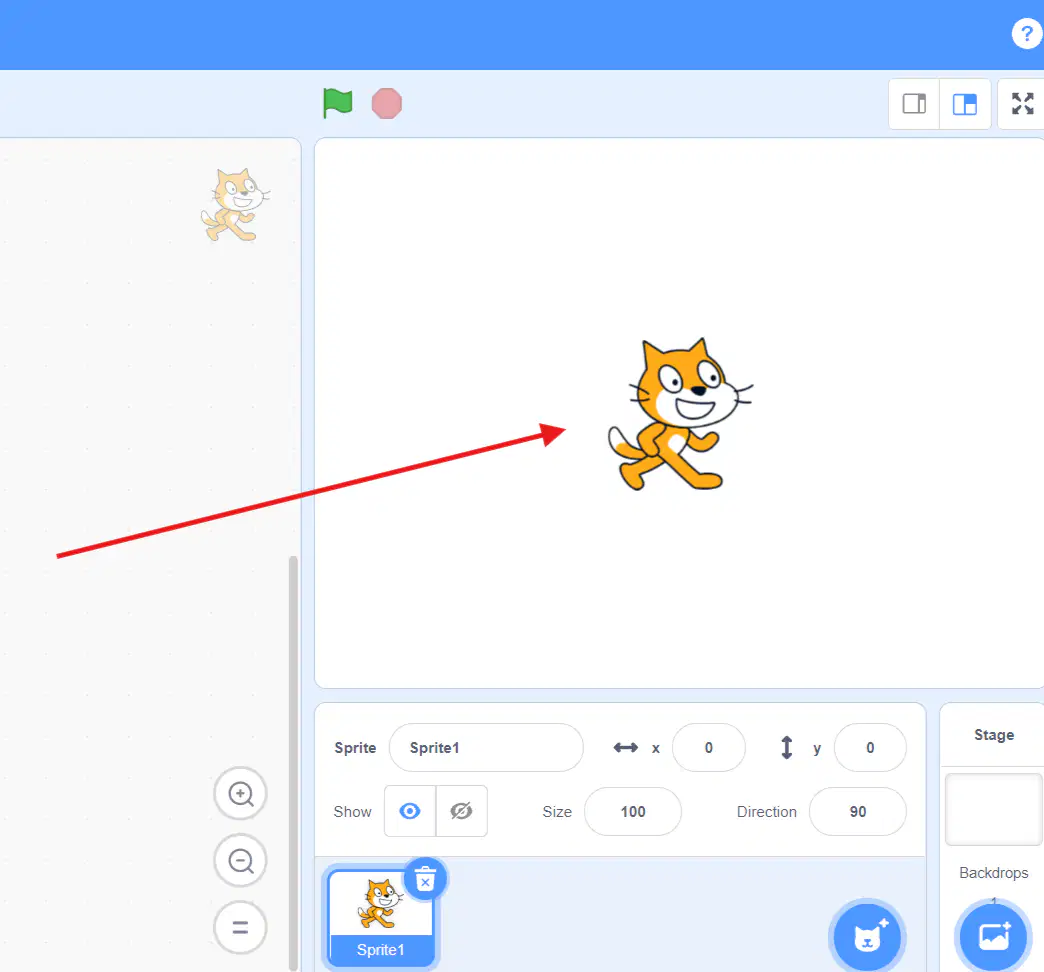The image size is (1044, 972).
Task: Show the sprite with the eye icon
Action: pyautogui.click(x=410, y=811)
